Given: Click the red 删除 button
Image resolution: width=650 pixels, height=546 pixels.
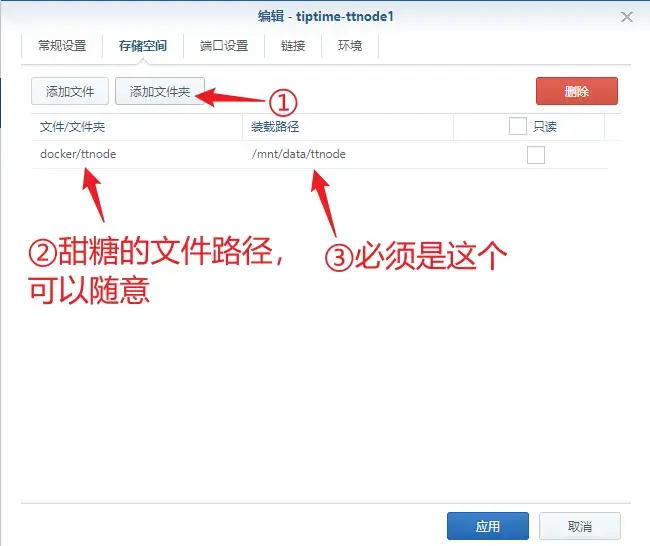Looking at the screenshot, I should pyautogui.click(x=577, y=91).
